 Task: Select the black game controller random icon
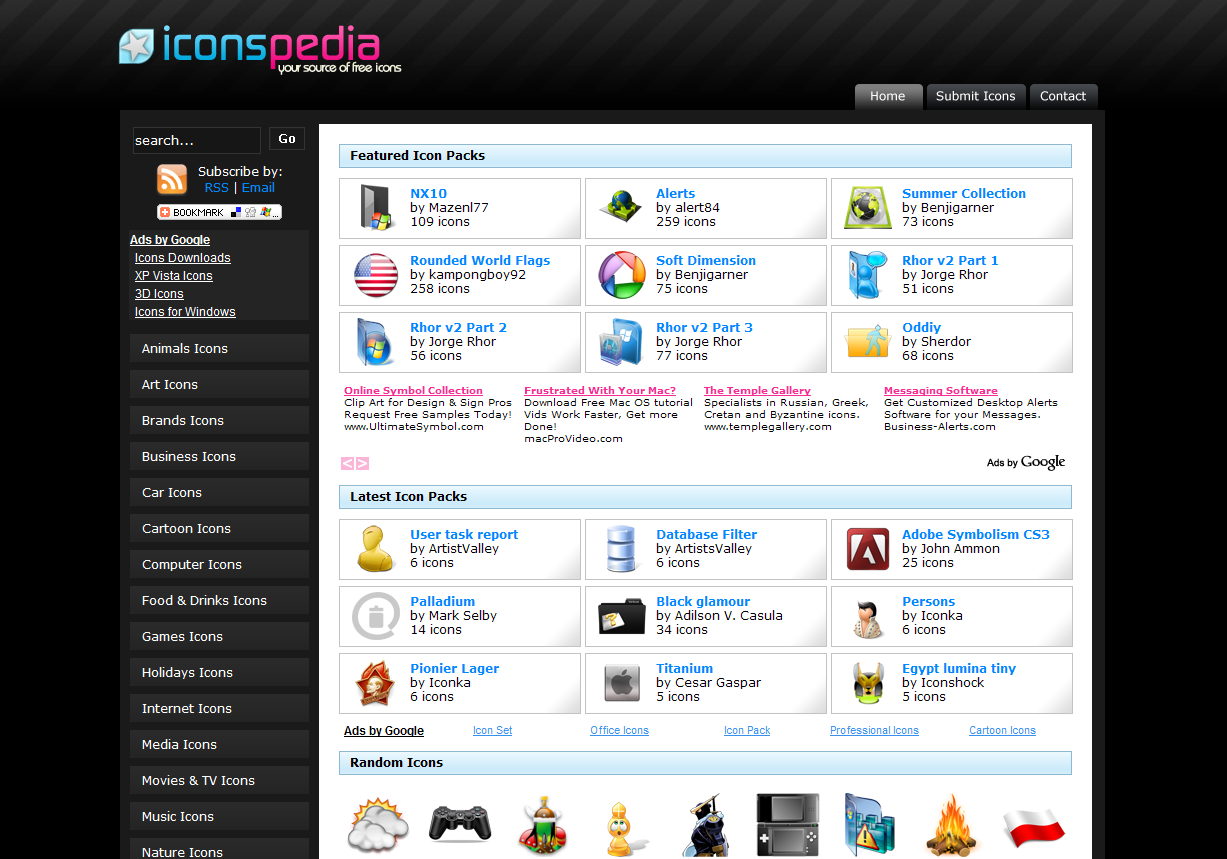click(460, 823)
